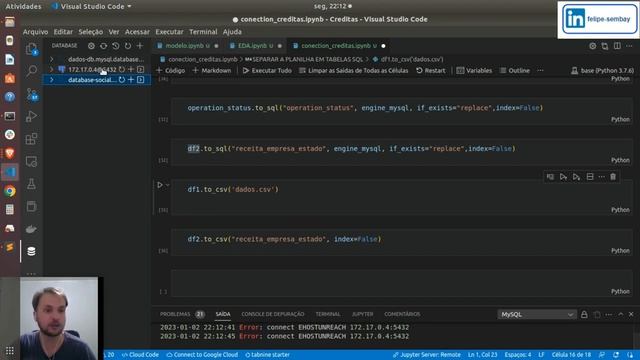Open terminal for database-social connection
The image size is (640, 360).
(140, 80)
